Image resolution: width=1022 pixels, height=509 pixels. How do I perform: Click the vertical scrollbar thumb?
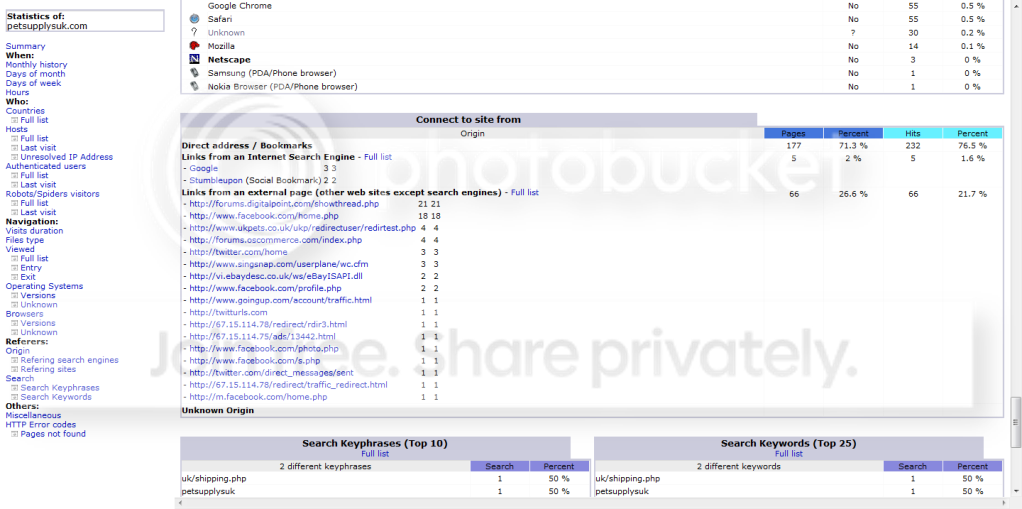(x=1015, y=422)
